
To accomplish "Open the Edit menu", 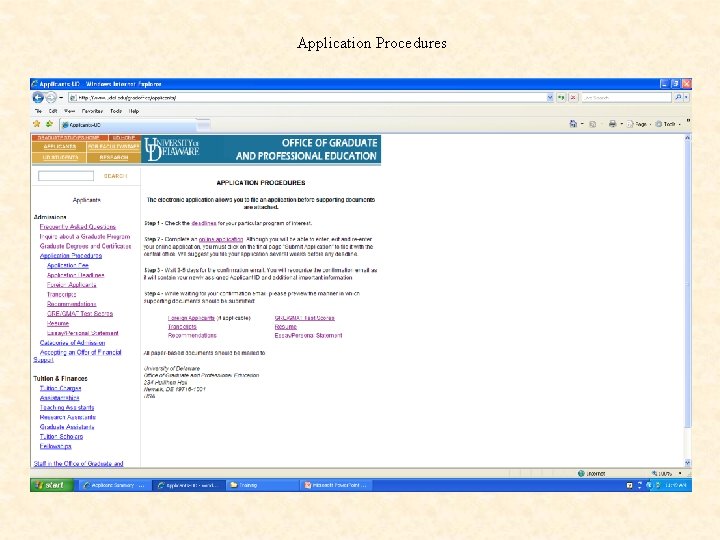I will tap(53, 111).
